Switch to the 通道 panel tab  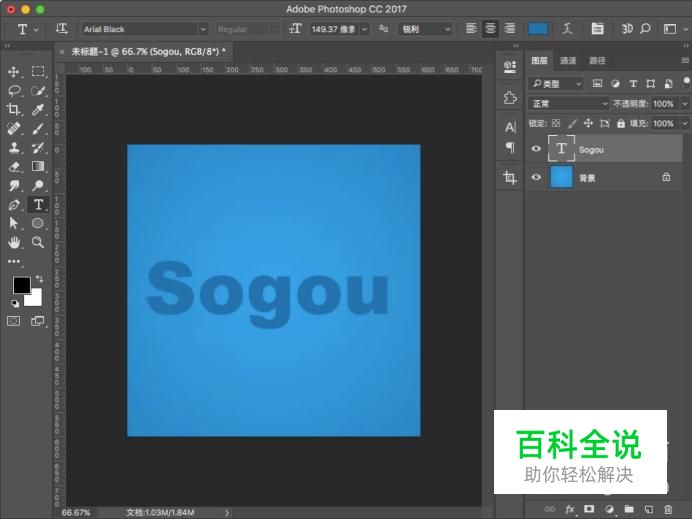(568, 61)
